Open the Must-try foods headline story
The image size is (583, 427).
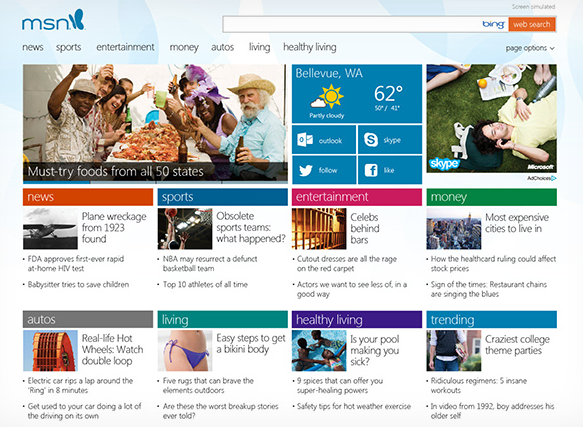pos(116,171)
